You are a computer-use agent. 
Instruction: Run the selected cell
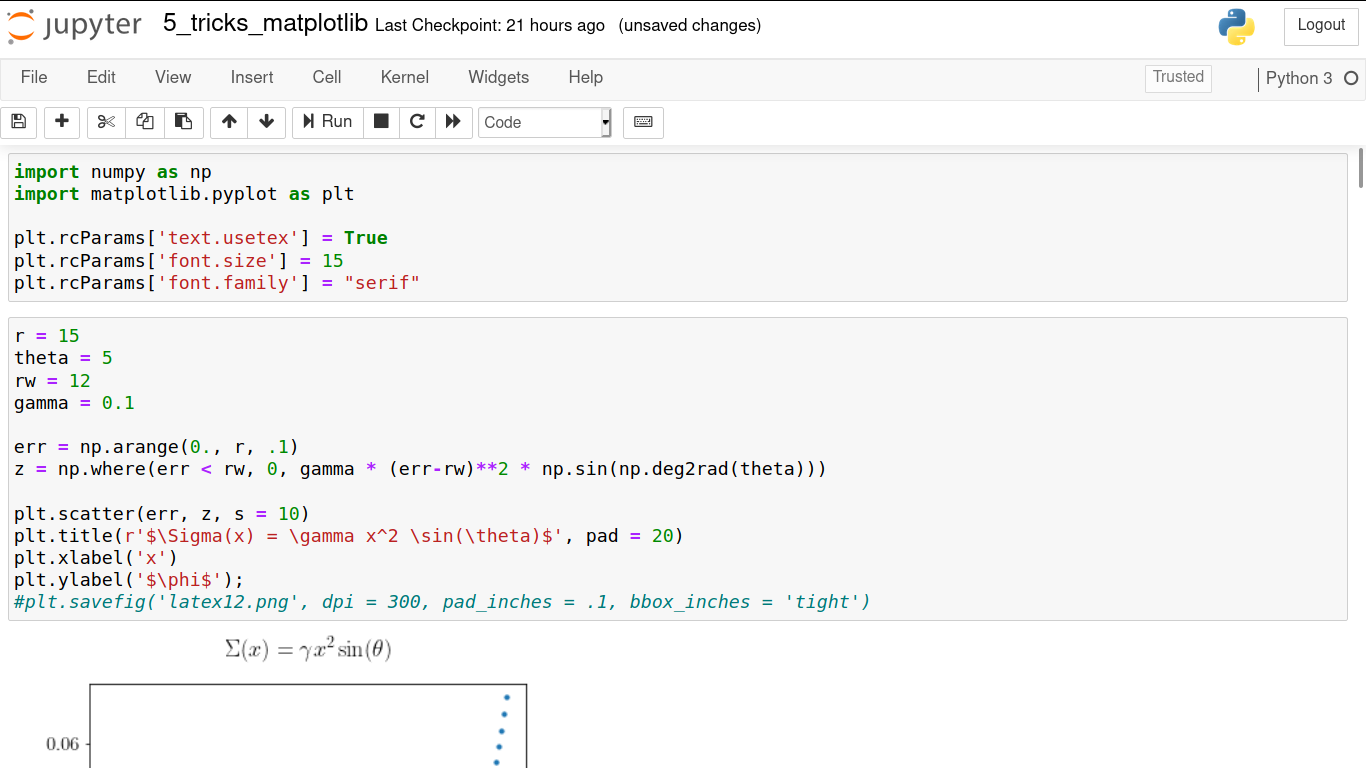[x=327, y=122]
